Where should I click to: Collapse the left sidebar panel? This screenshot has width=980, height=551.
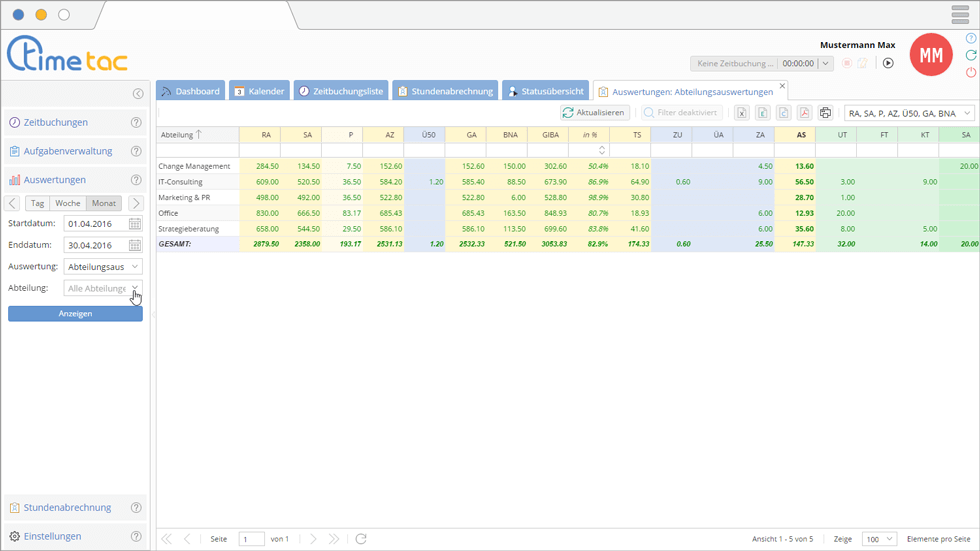coord(138,94)
